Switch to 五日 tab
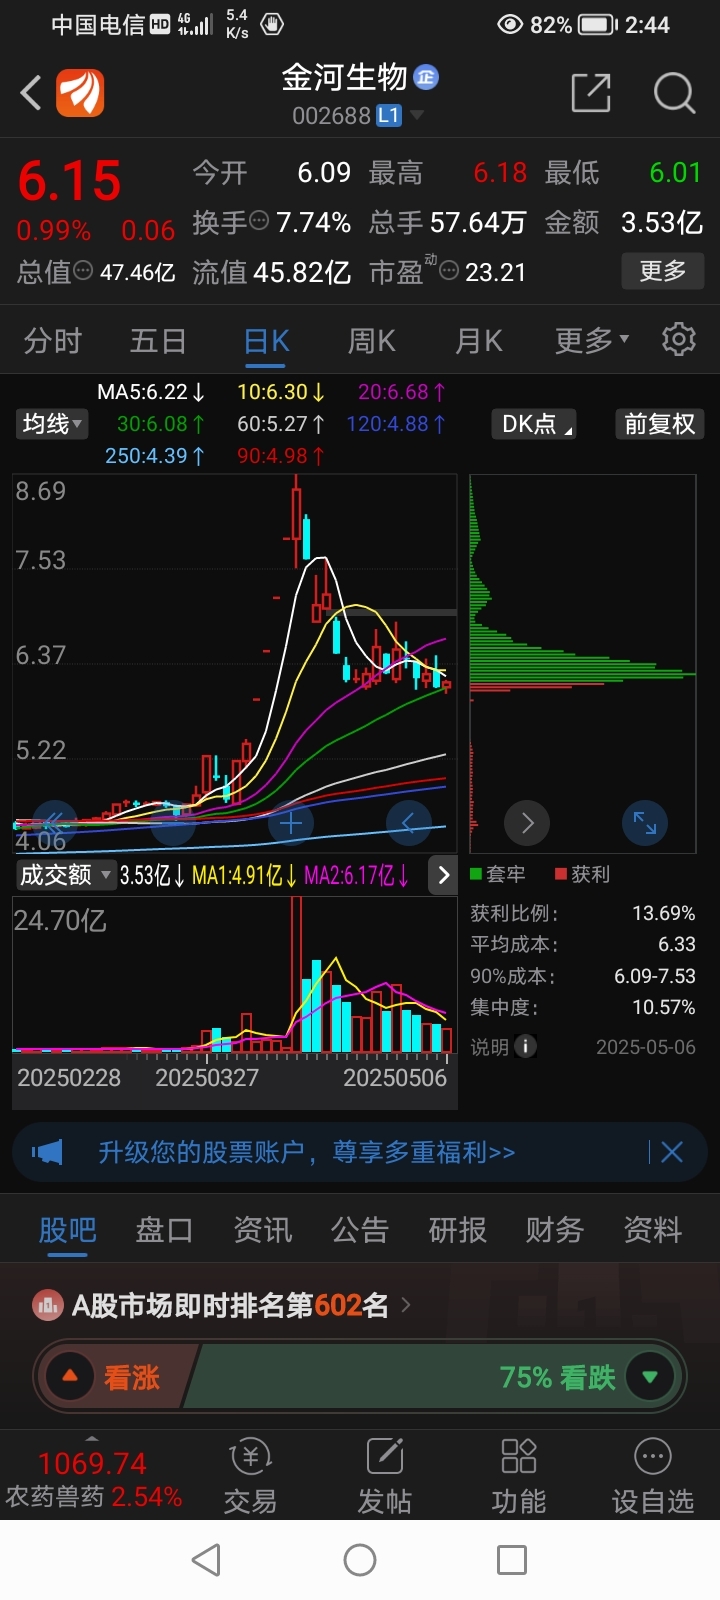 pyautogui.click(x=158, y=340)
